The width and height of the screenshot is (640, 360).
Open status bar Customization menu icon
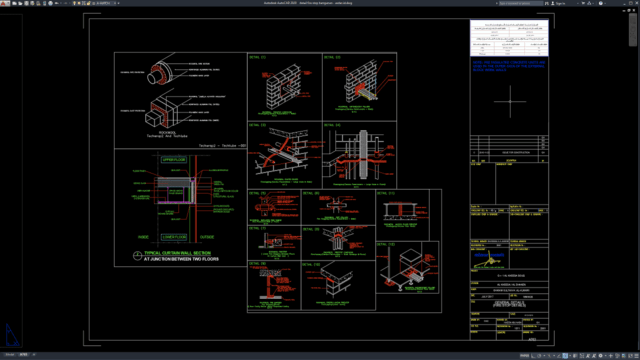(637, 356)
